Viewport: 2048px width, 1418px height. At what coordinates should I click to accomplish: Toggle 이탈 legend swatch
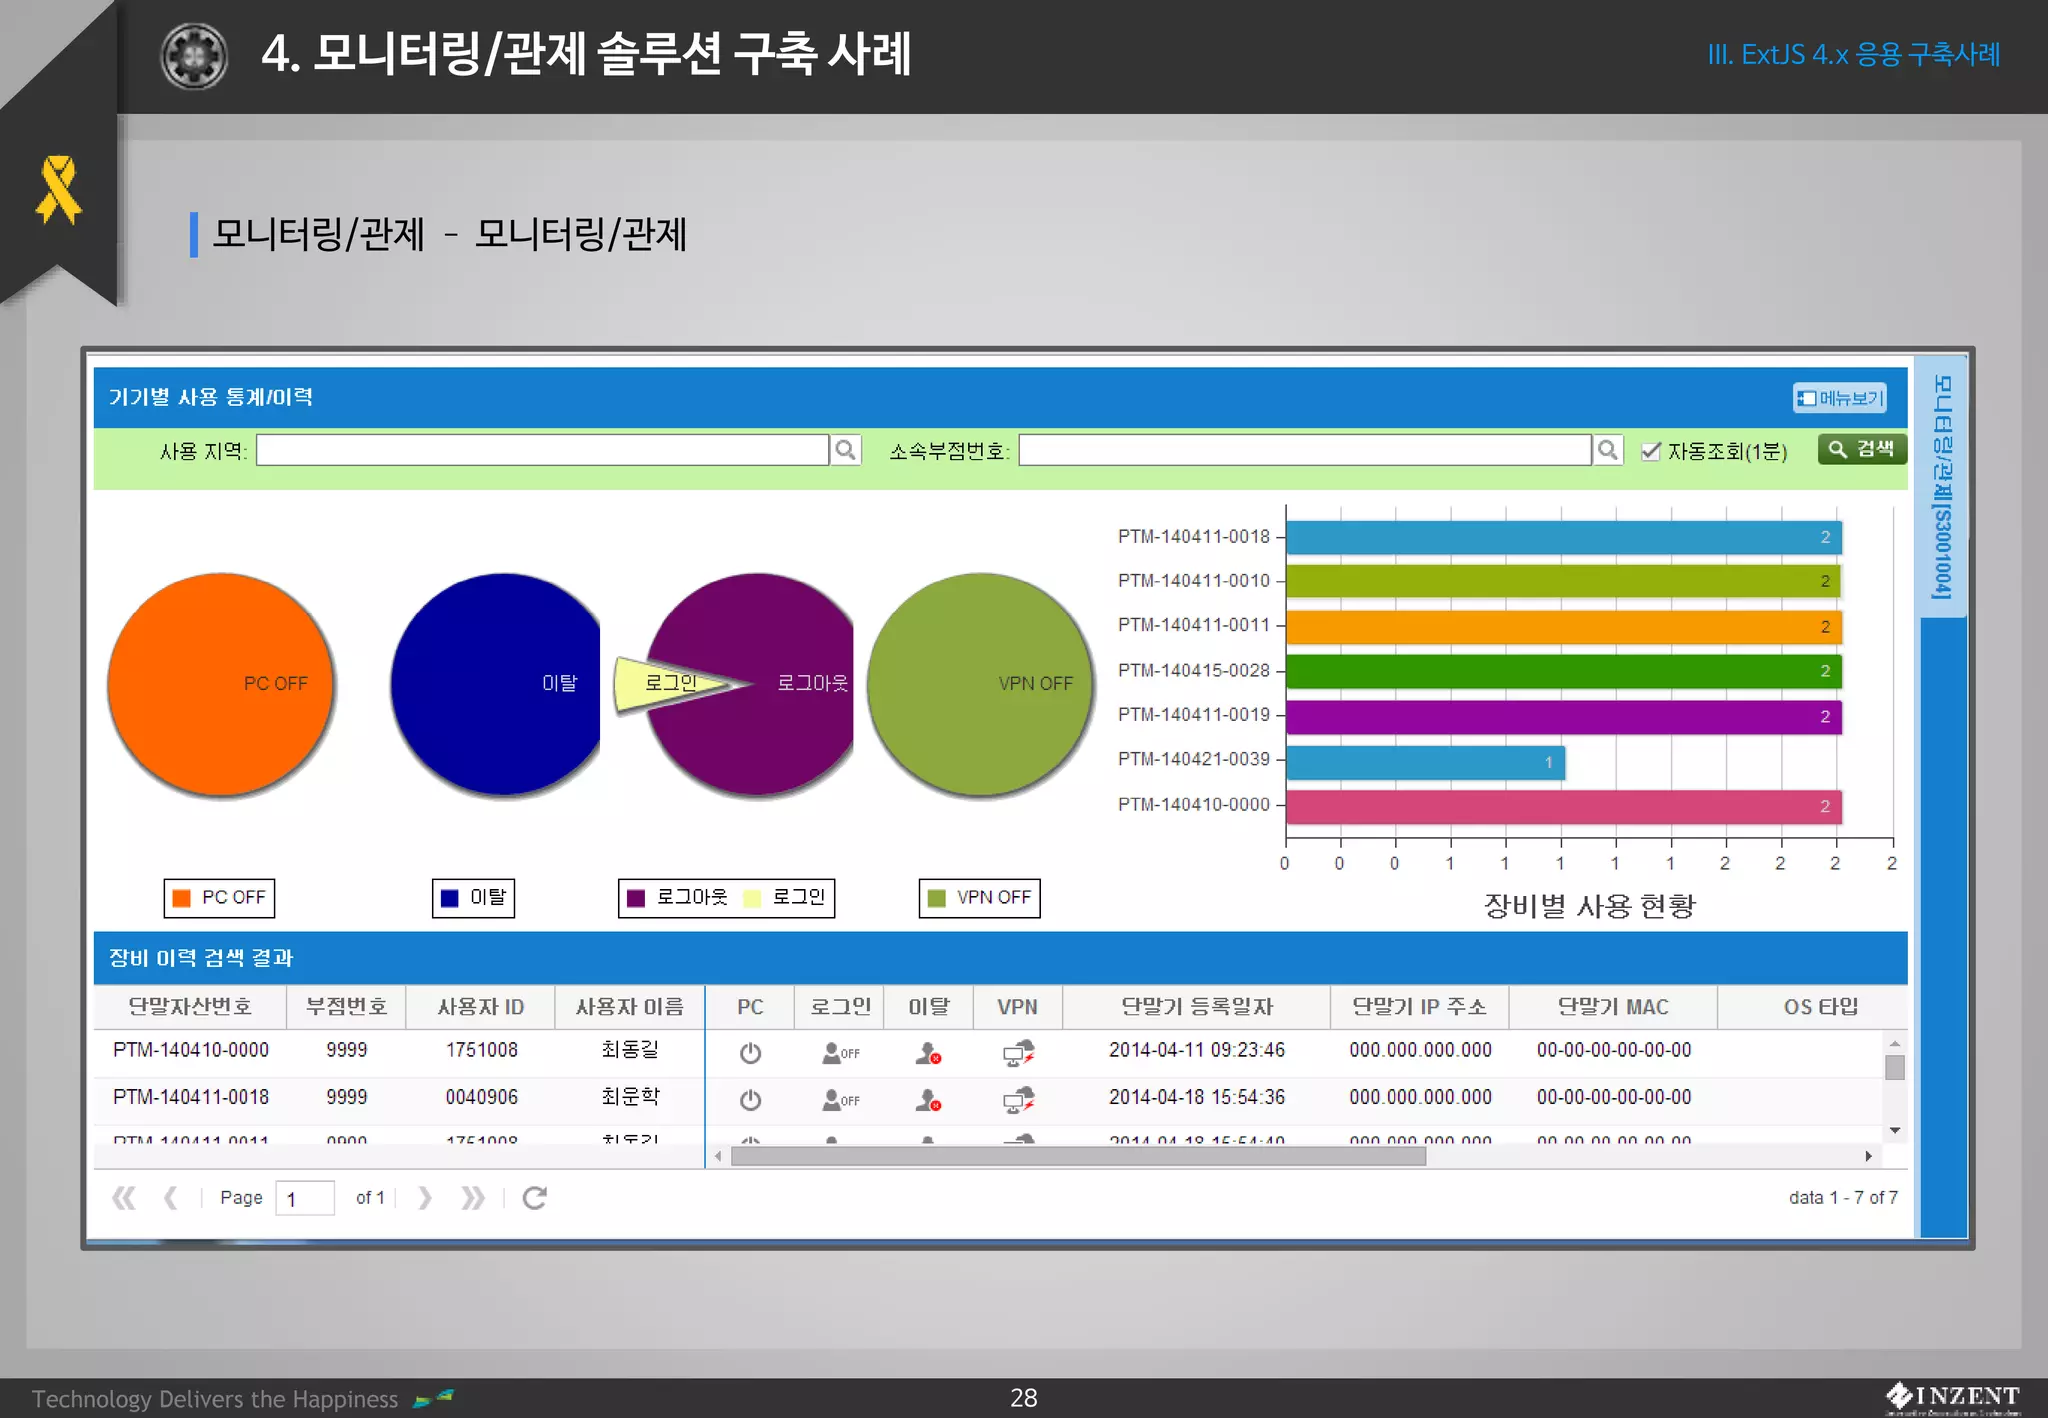(x=450, y=898)
